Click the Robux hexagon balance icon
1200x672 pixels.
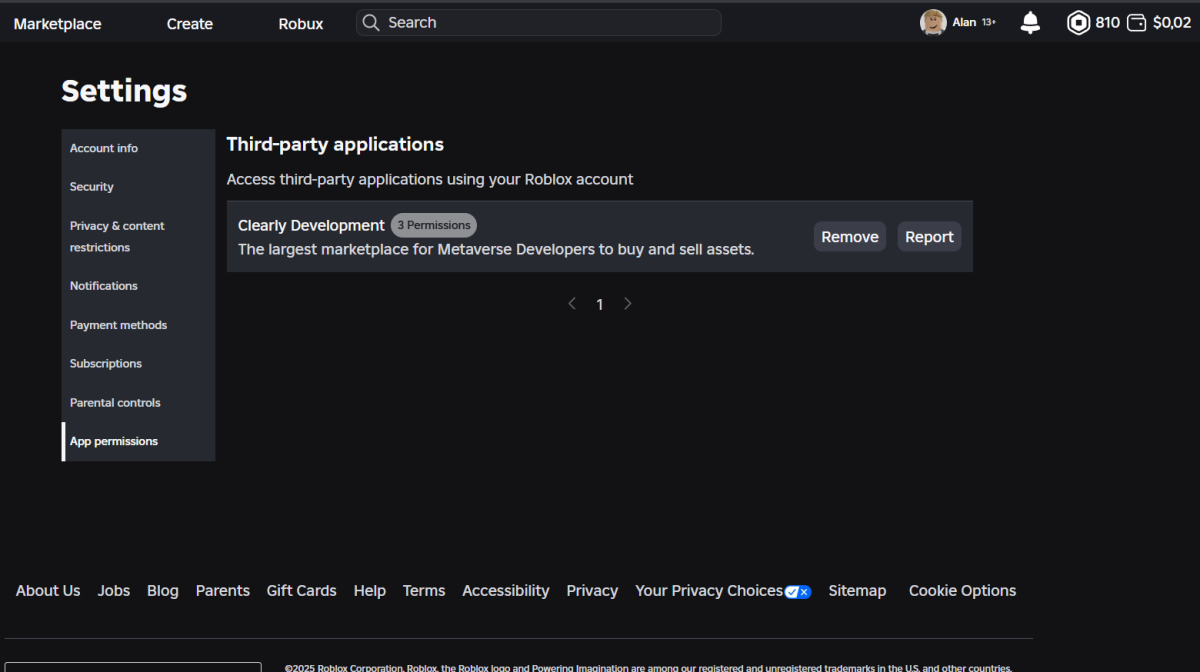point(1078,23)
